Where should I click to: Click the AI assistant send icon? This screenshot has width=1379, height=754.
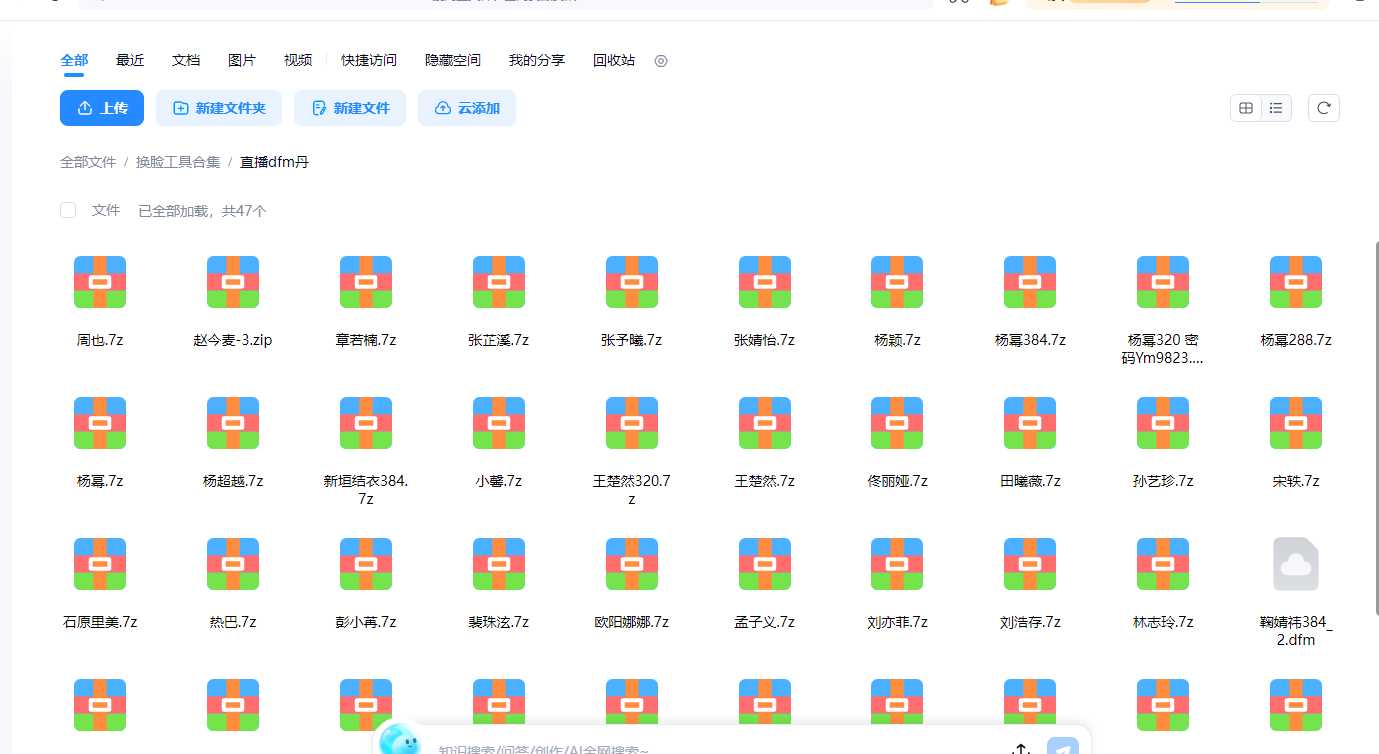click(1063, 747)
